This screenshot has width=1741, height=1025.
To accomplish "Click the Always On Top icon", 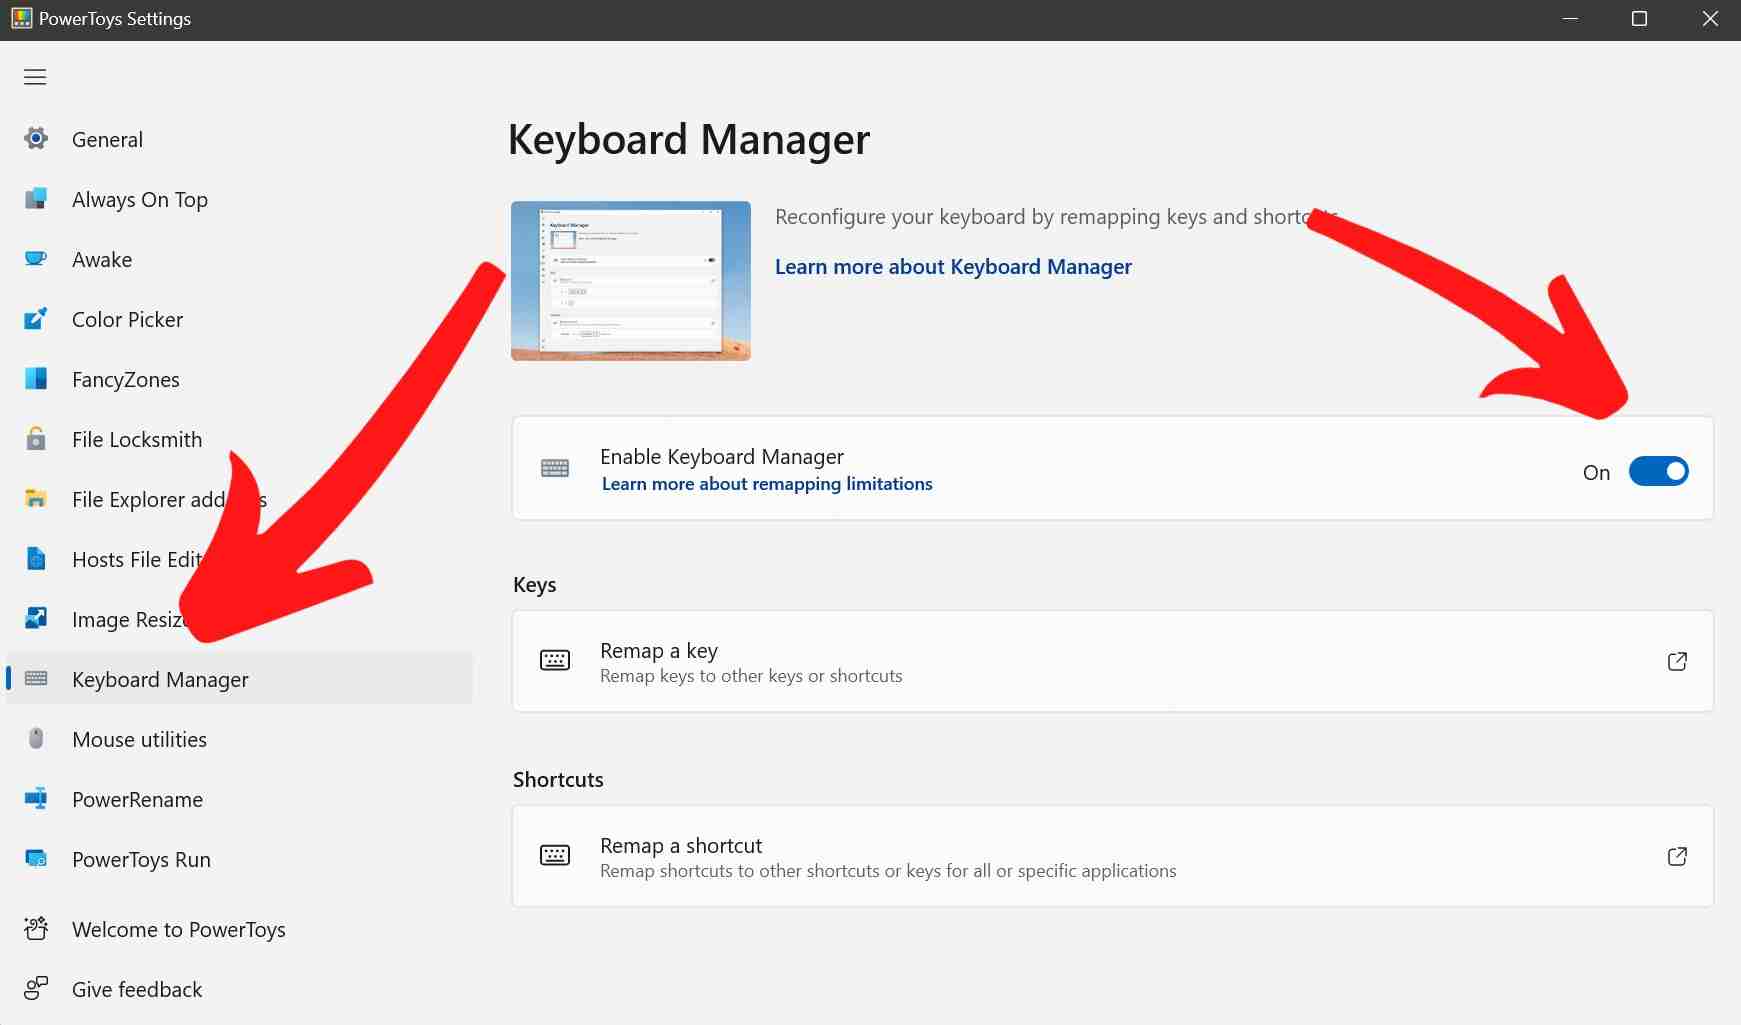I will [36, 199].
